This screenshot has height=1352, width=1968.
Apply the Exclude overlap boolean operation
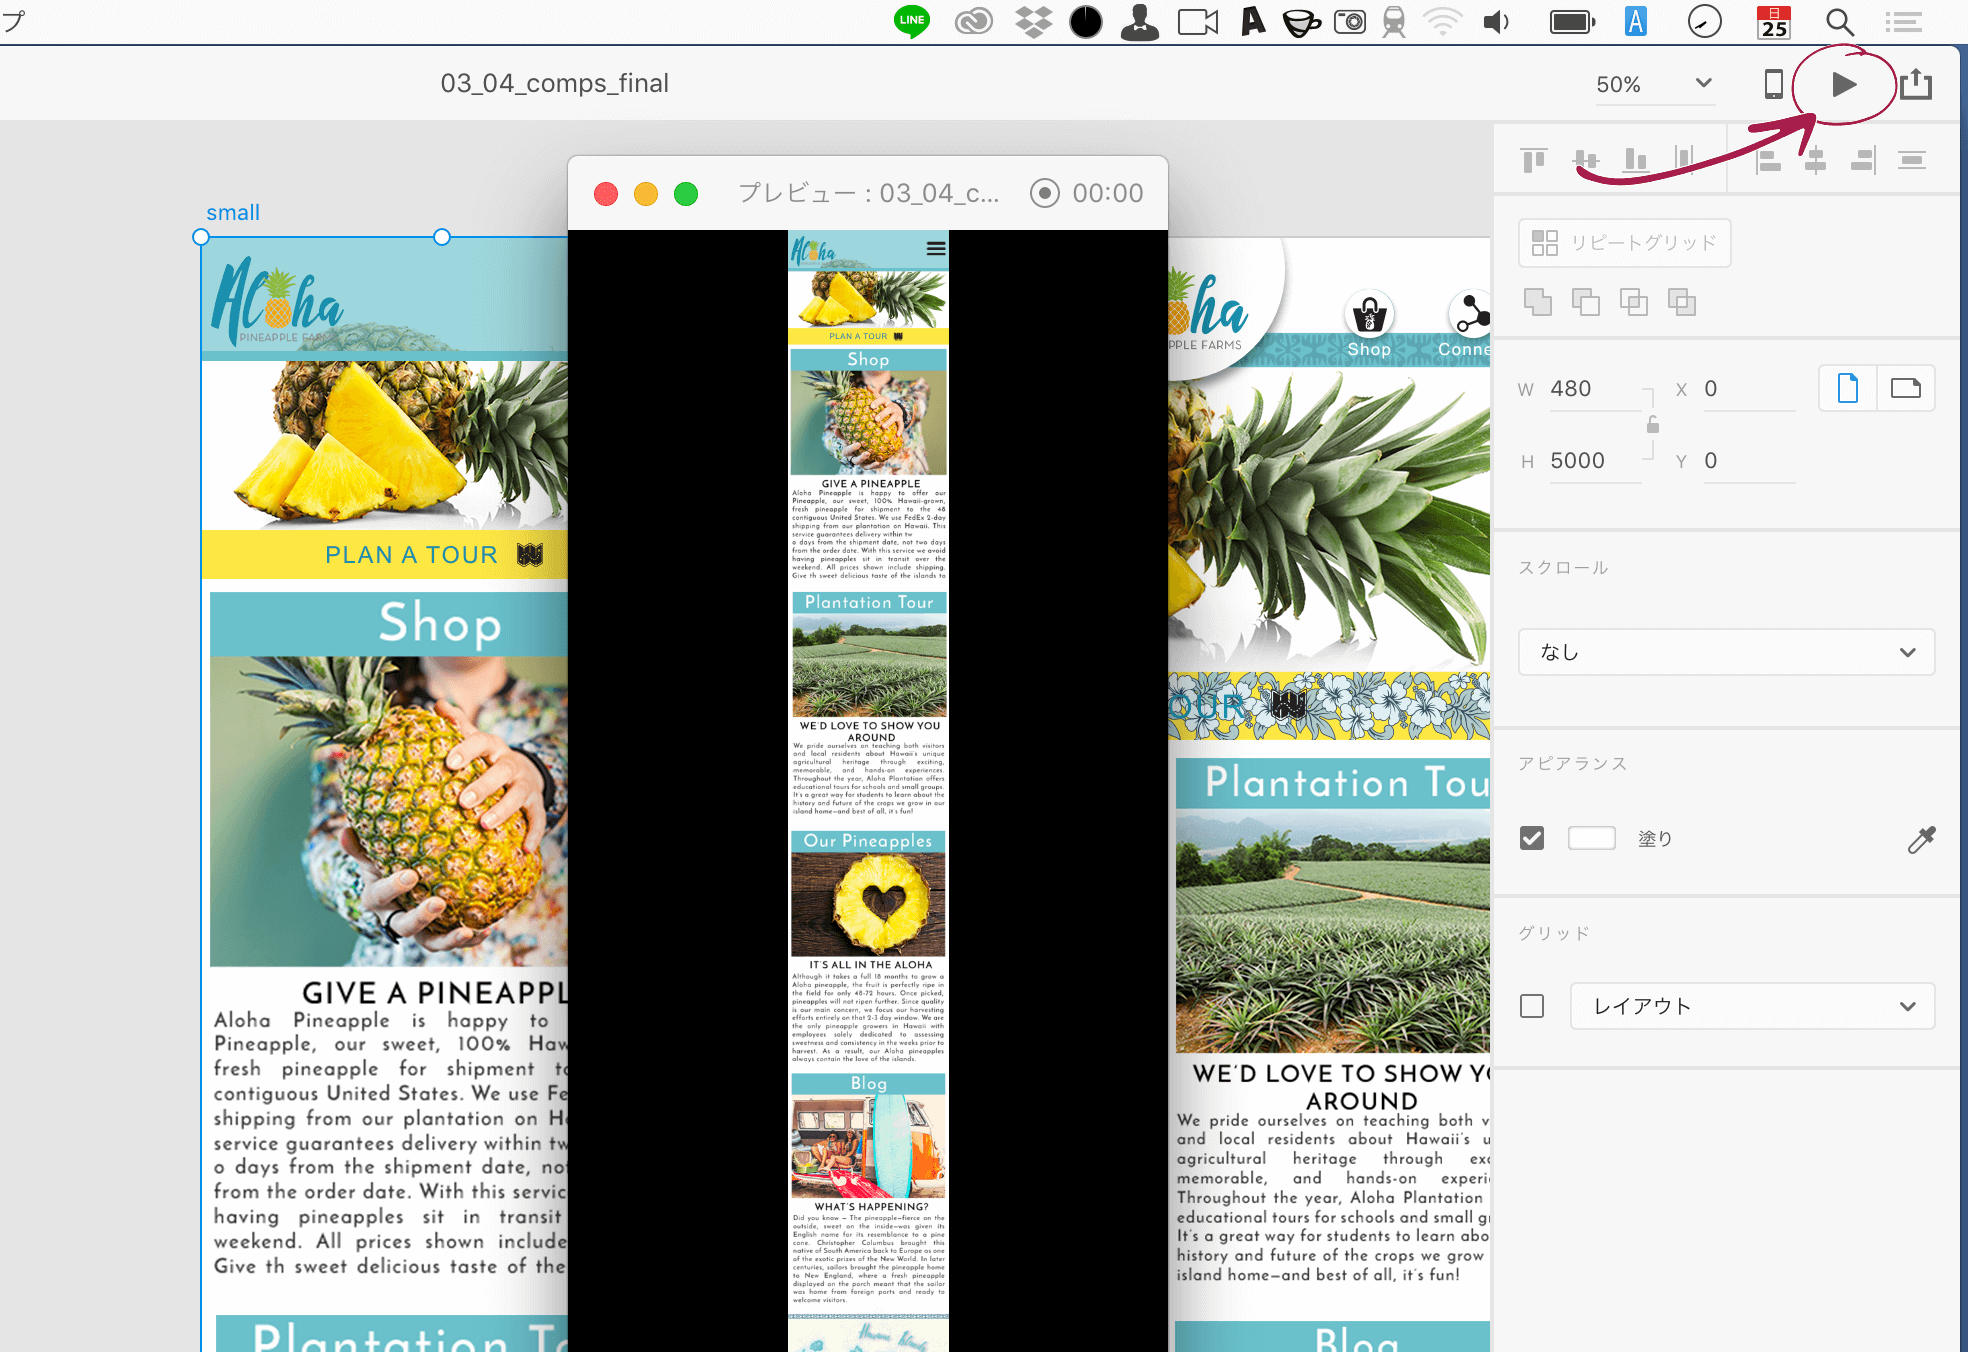[1682, 302]
